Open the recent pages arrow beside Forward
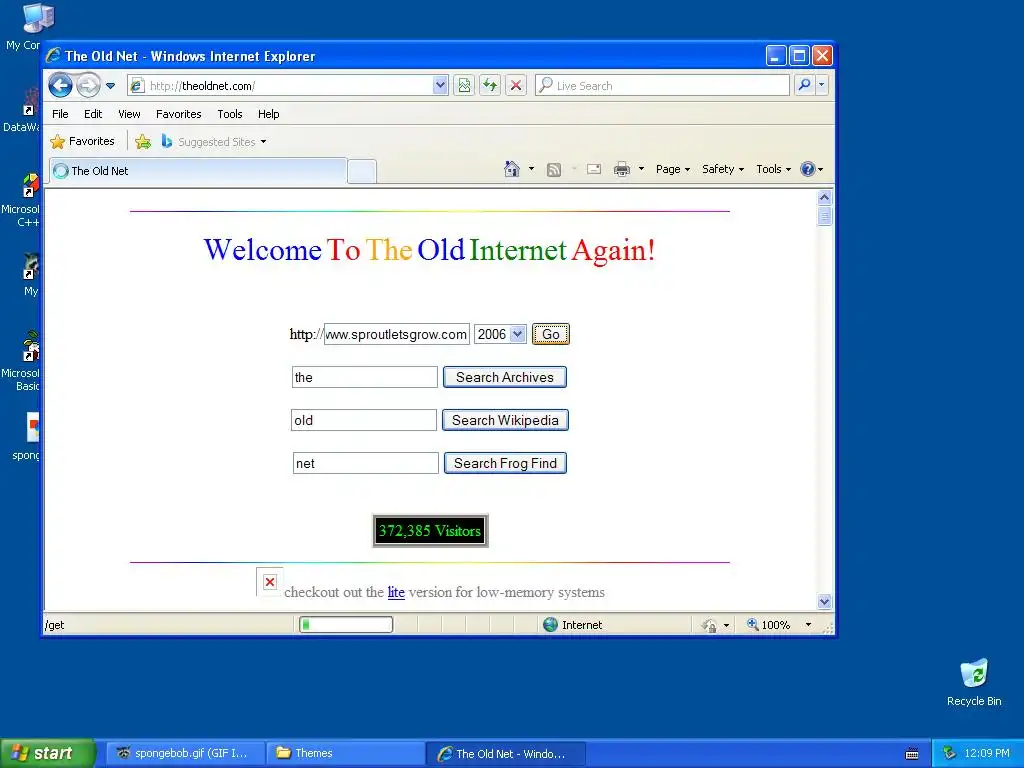The image size is (1024, 768). (x=110, y=86)
